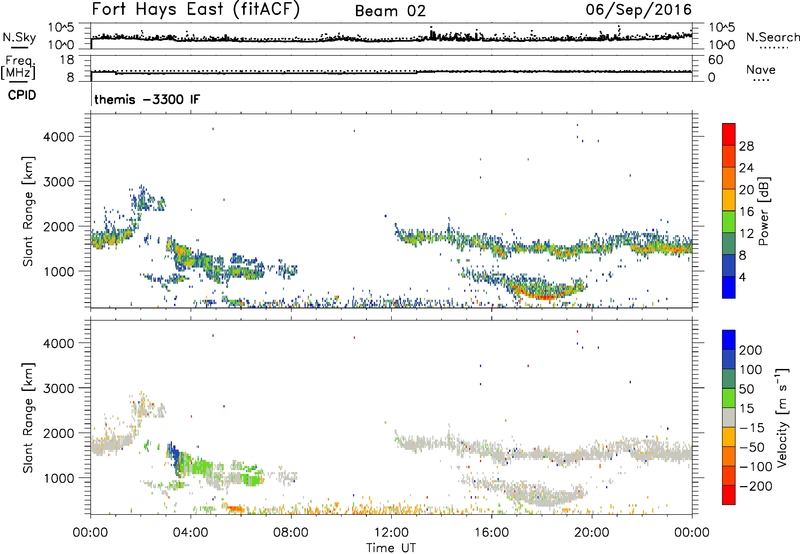This screenshot has width=800, height=554.
Task: Click 'Slant Range [km]' label of velocity panel
Action: 28,418
